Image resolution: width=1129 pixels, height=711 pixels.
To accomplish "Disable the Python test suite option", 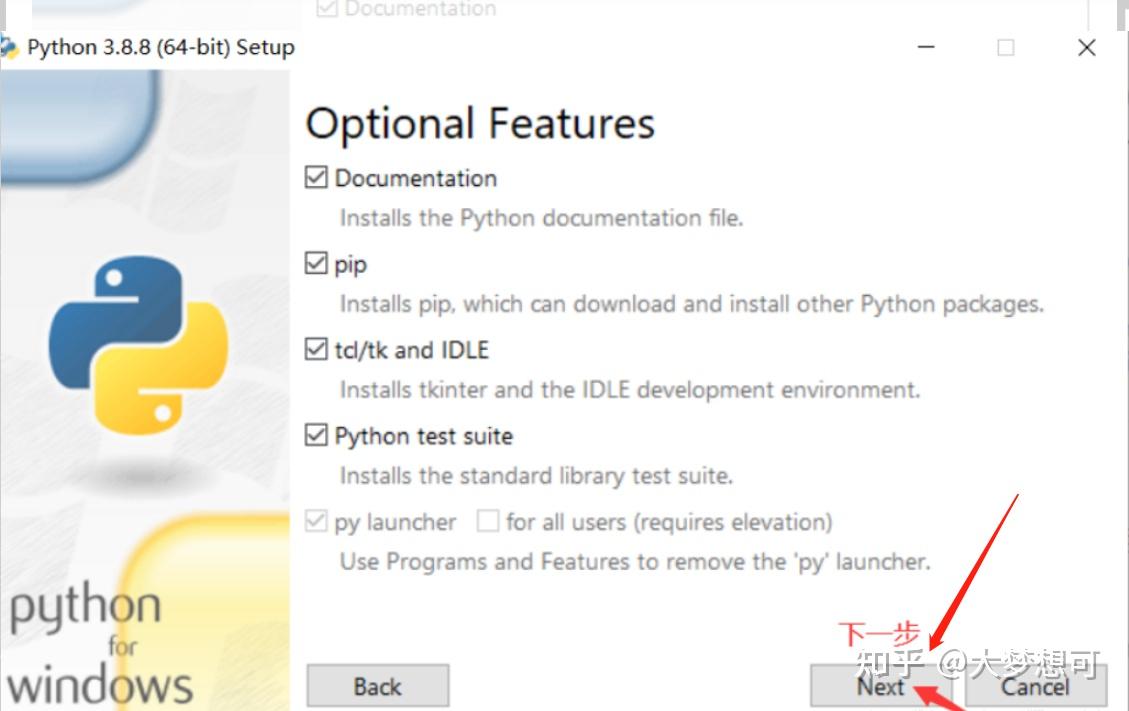I will tap(316, 435).
